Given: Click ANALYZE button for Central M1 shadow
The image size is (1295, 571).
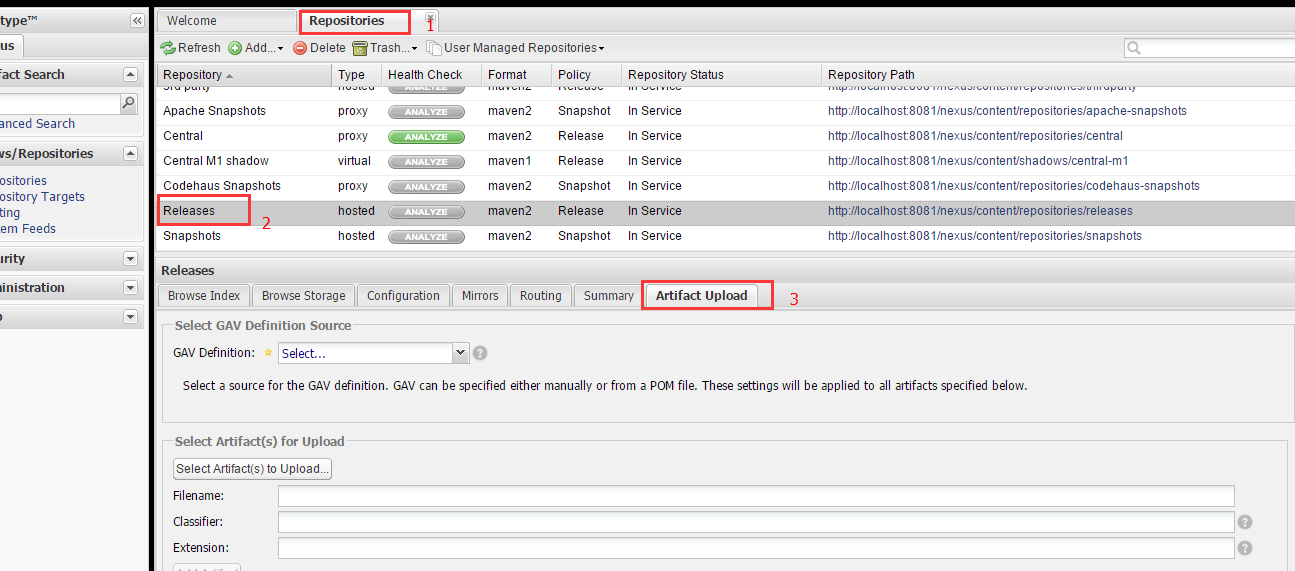Looking at the screenshot, I should [426, 162].
